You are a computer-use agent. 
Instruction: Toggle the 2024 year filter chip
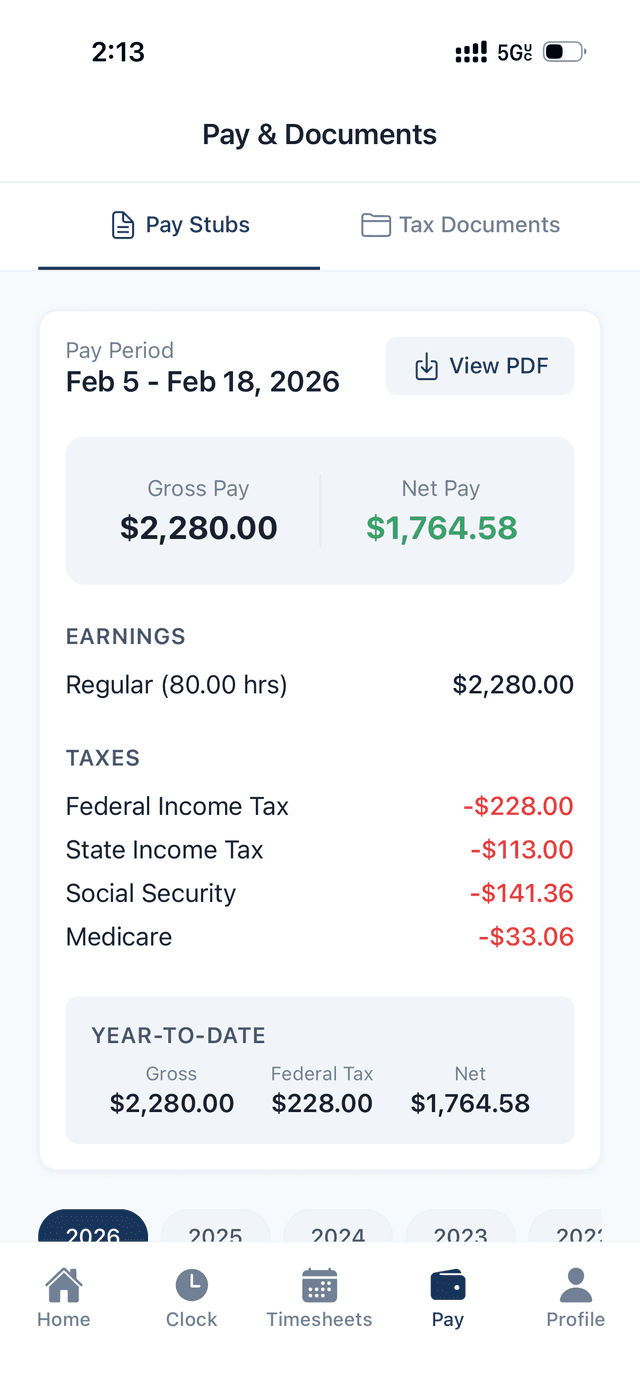click(338, 1237)
